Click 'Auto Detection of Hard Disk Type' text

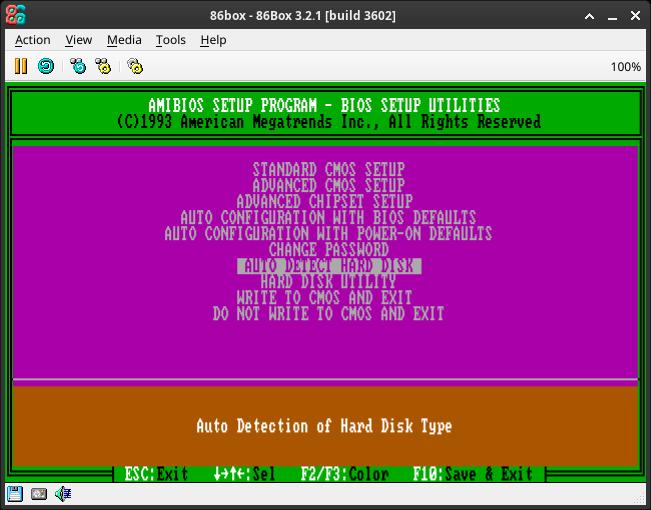[324, 426]
